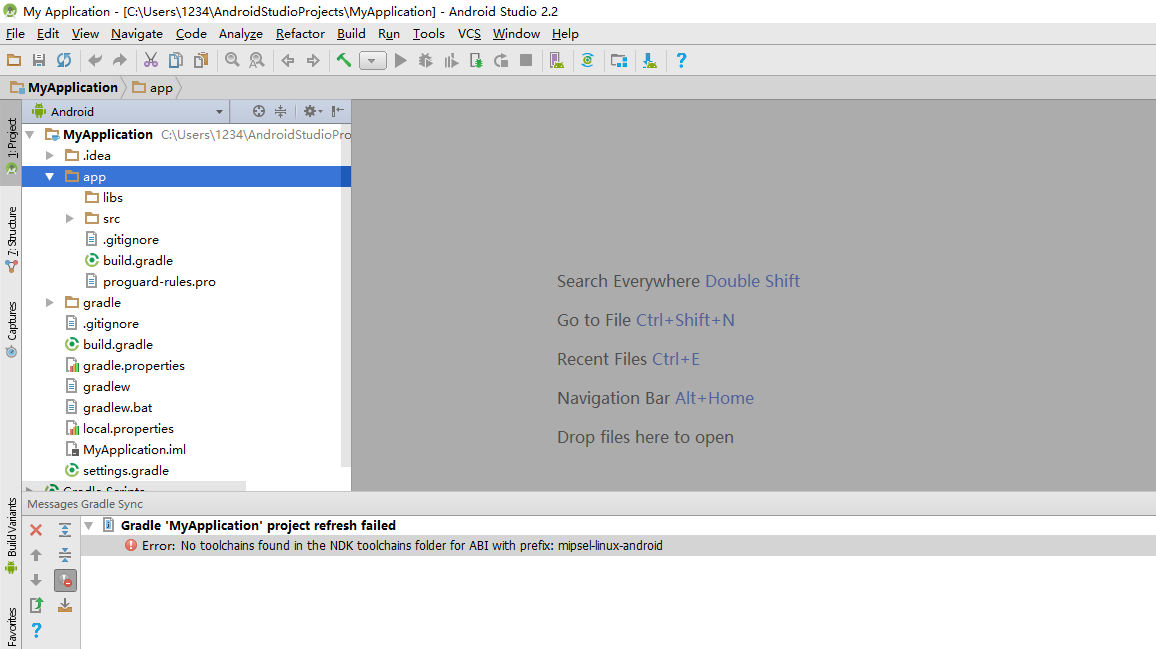Open the Project panel gear settings
Screen dimensions: 1156x649
[x=313, y=111]
